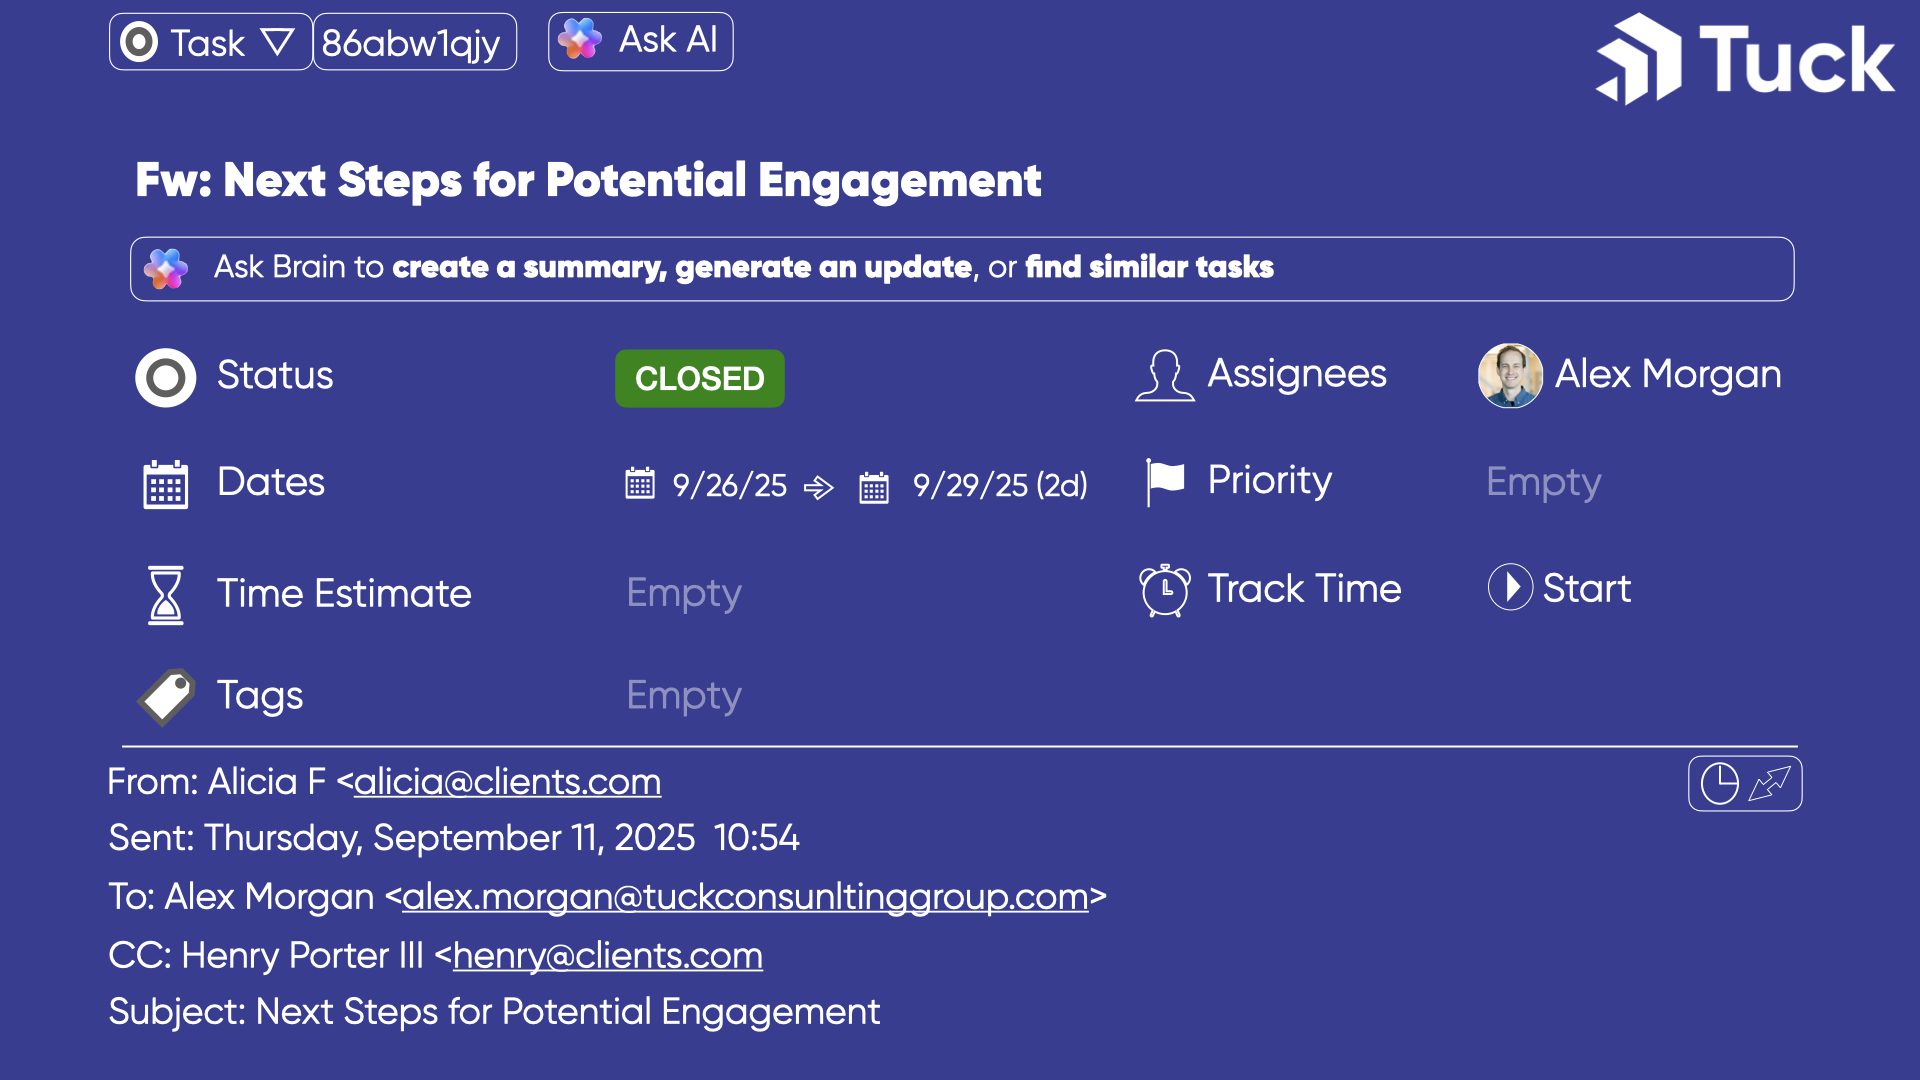Click the clock icon beside email header
Viewport: 1920px width, 1080px height.
[1720, 783]
